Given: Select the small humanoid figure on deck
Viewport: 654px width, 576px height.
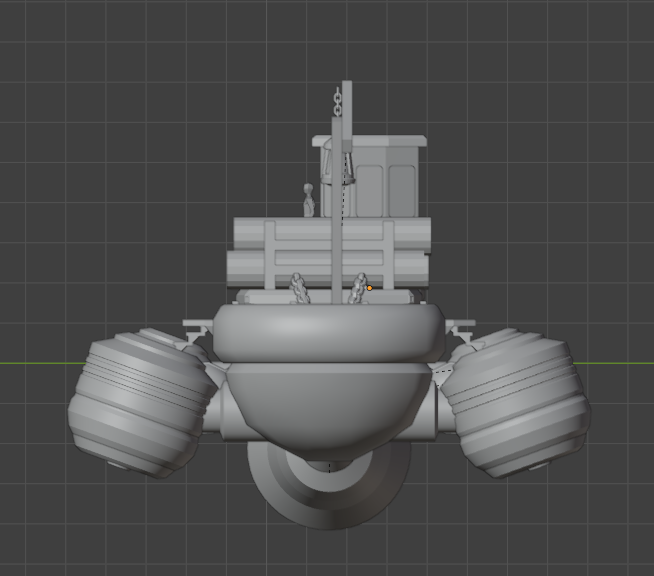Looking at the screenshot, I should [x=309, y=200].
